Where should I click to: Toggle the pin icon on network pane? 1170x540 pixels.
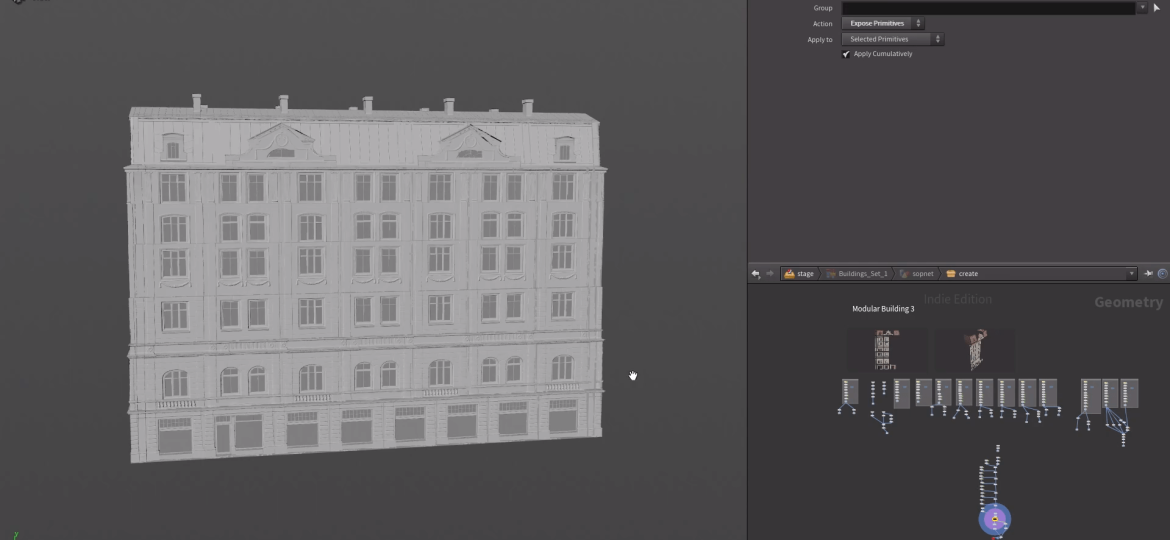coord(1148,274)
